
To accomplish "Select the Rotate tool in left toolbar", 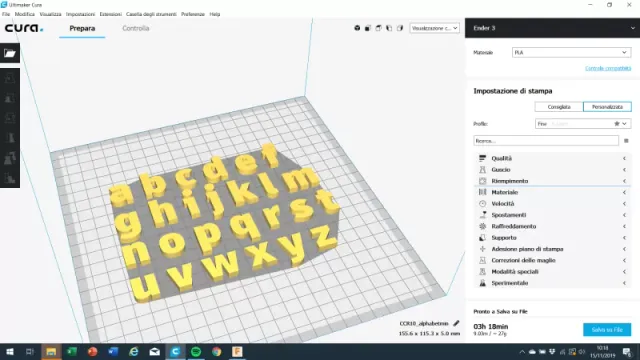I will pos(10,118).
